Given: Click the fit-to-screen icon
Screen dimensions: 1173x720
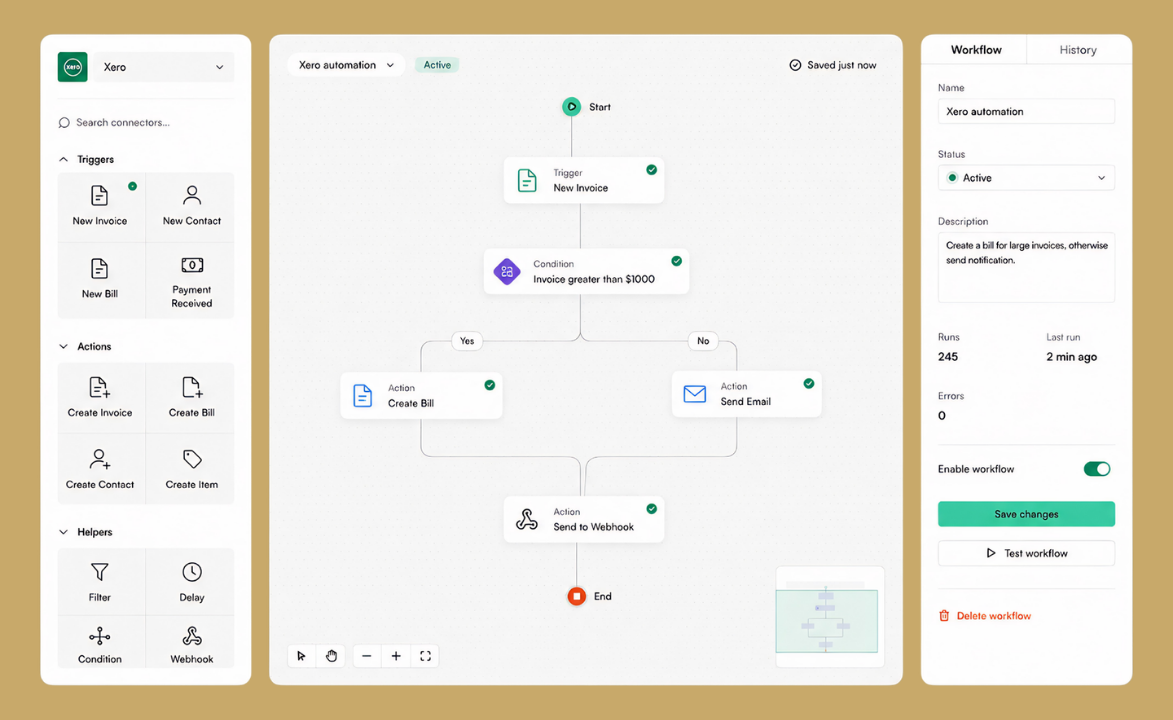Looking at the screenshot, I should click(425, 656).
